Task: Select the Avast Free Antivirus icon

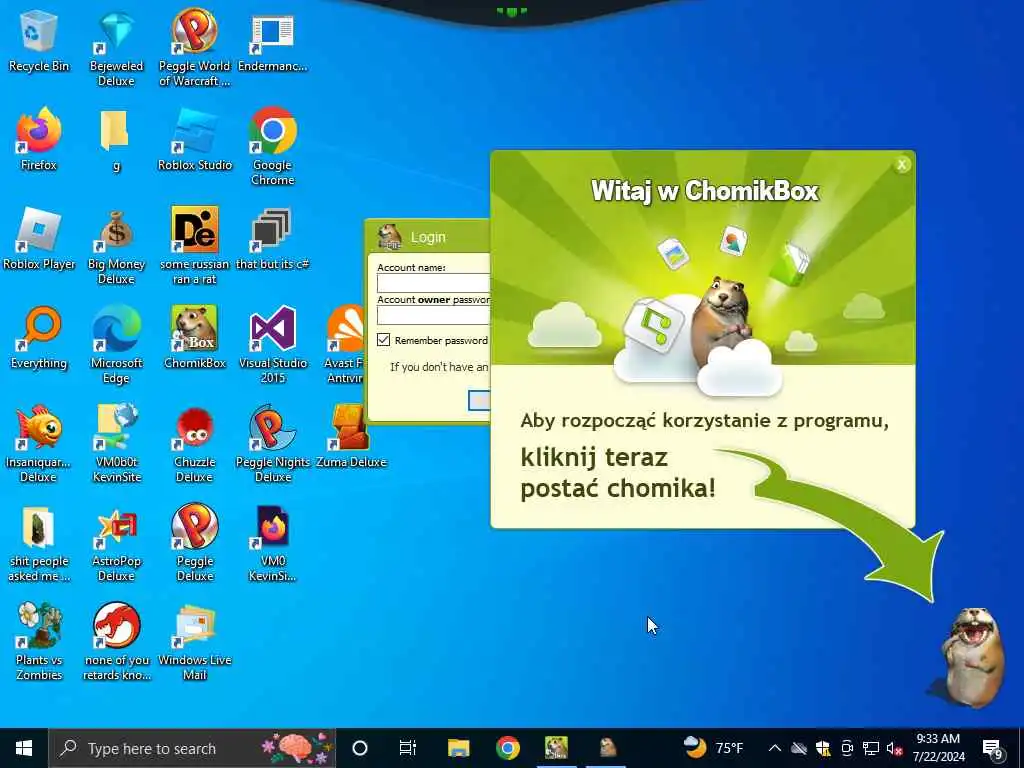Action: pos(344,345)
